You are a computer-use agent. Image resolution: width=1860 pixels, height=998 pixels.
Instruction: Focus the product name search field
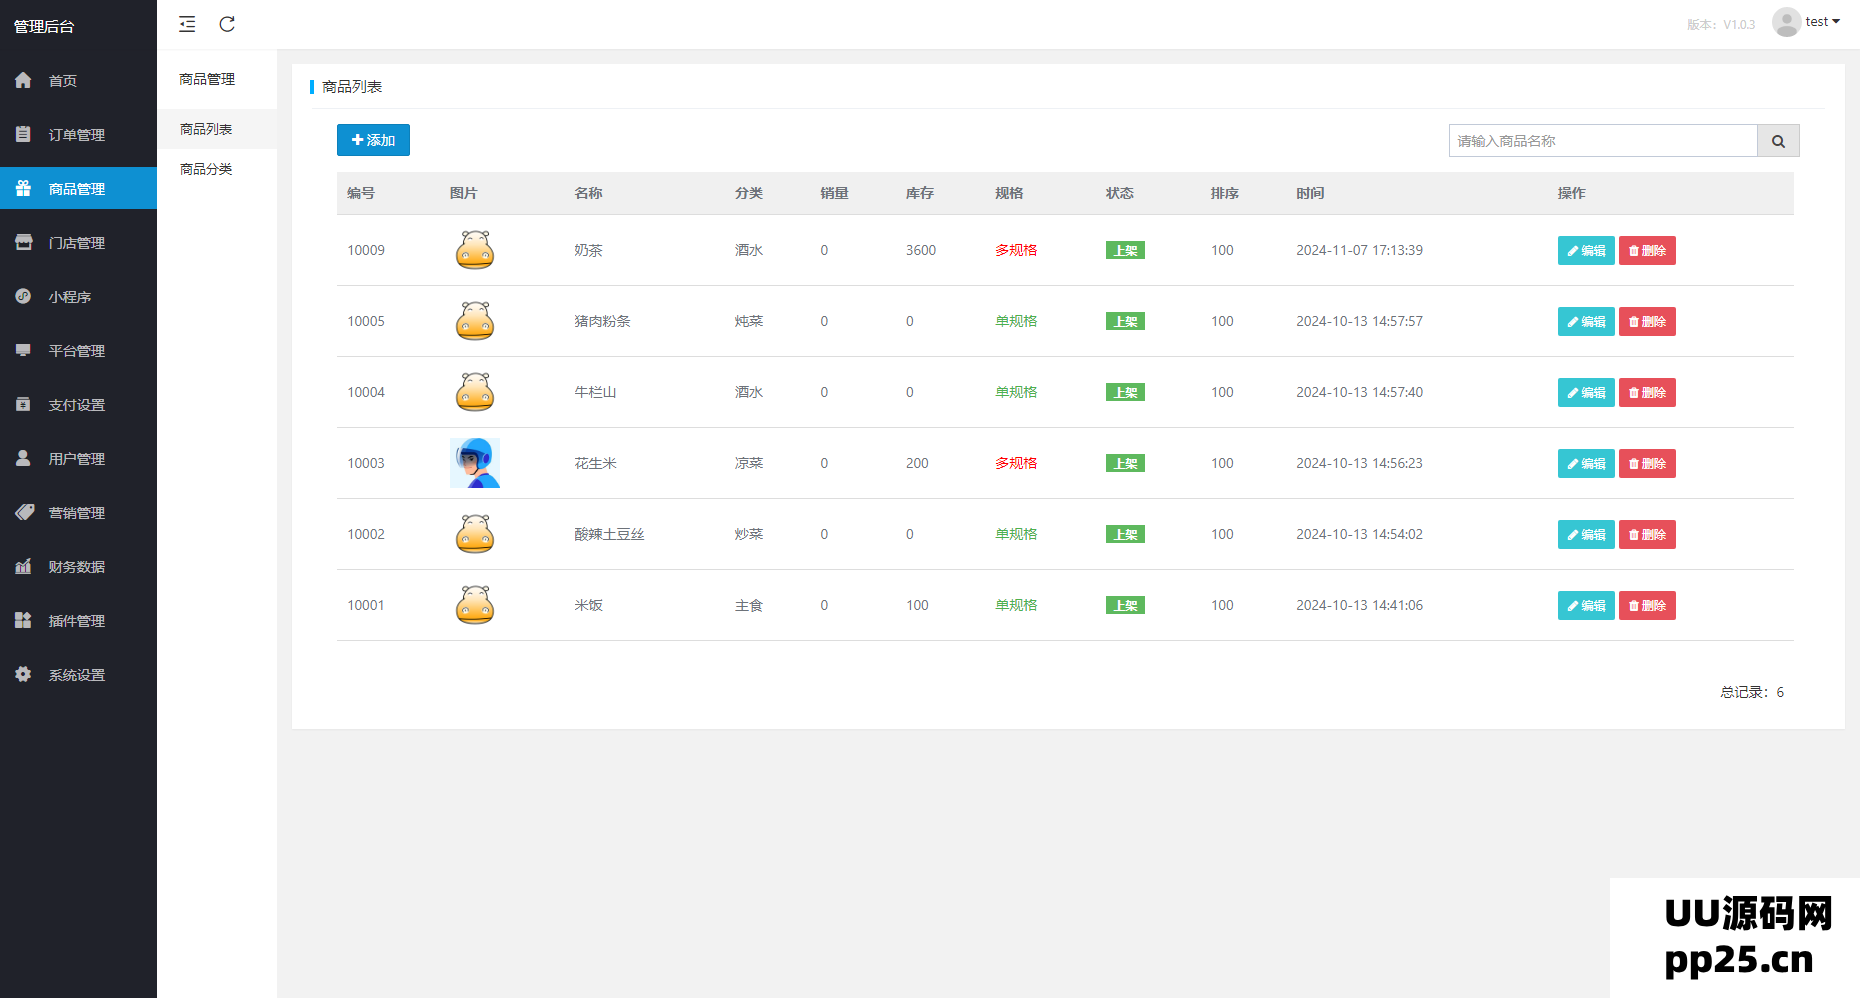click(1602, 141)
